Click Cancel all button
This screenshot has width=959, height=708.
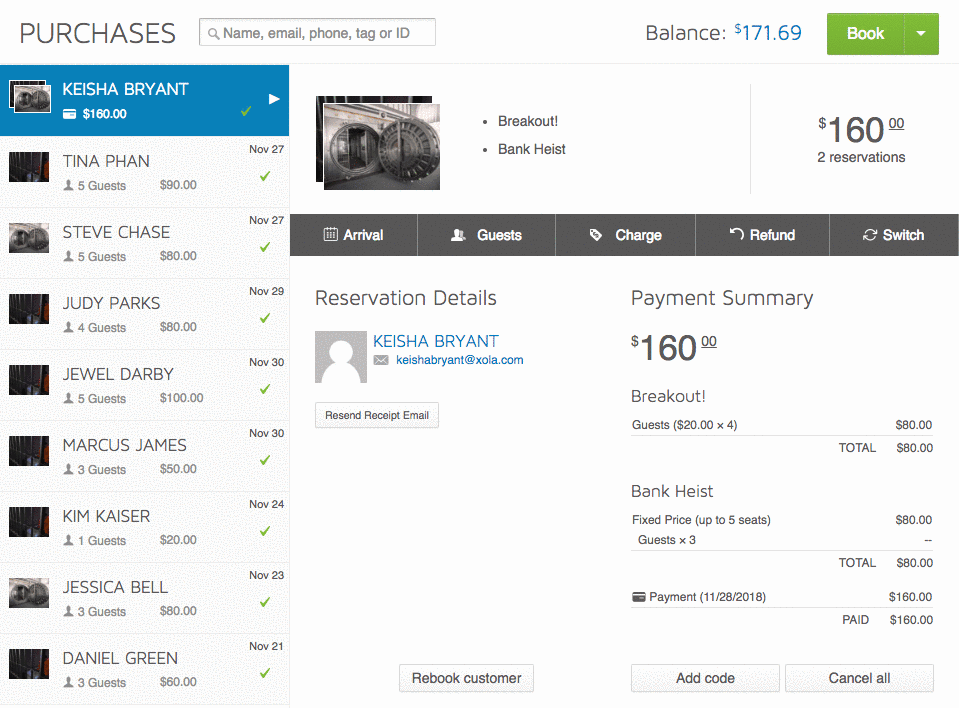[859, 678]
